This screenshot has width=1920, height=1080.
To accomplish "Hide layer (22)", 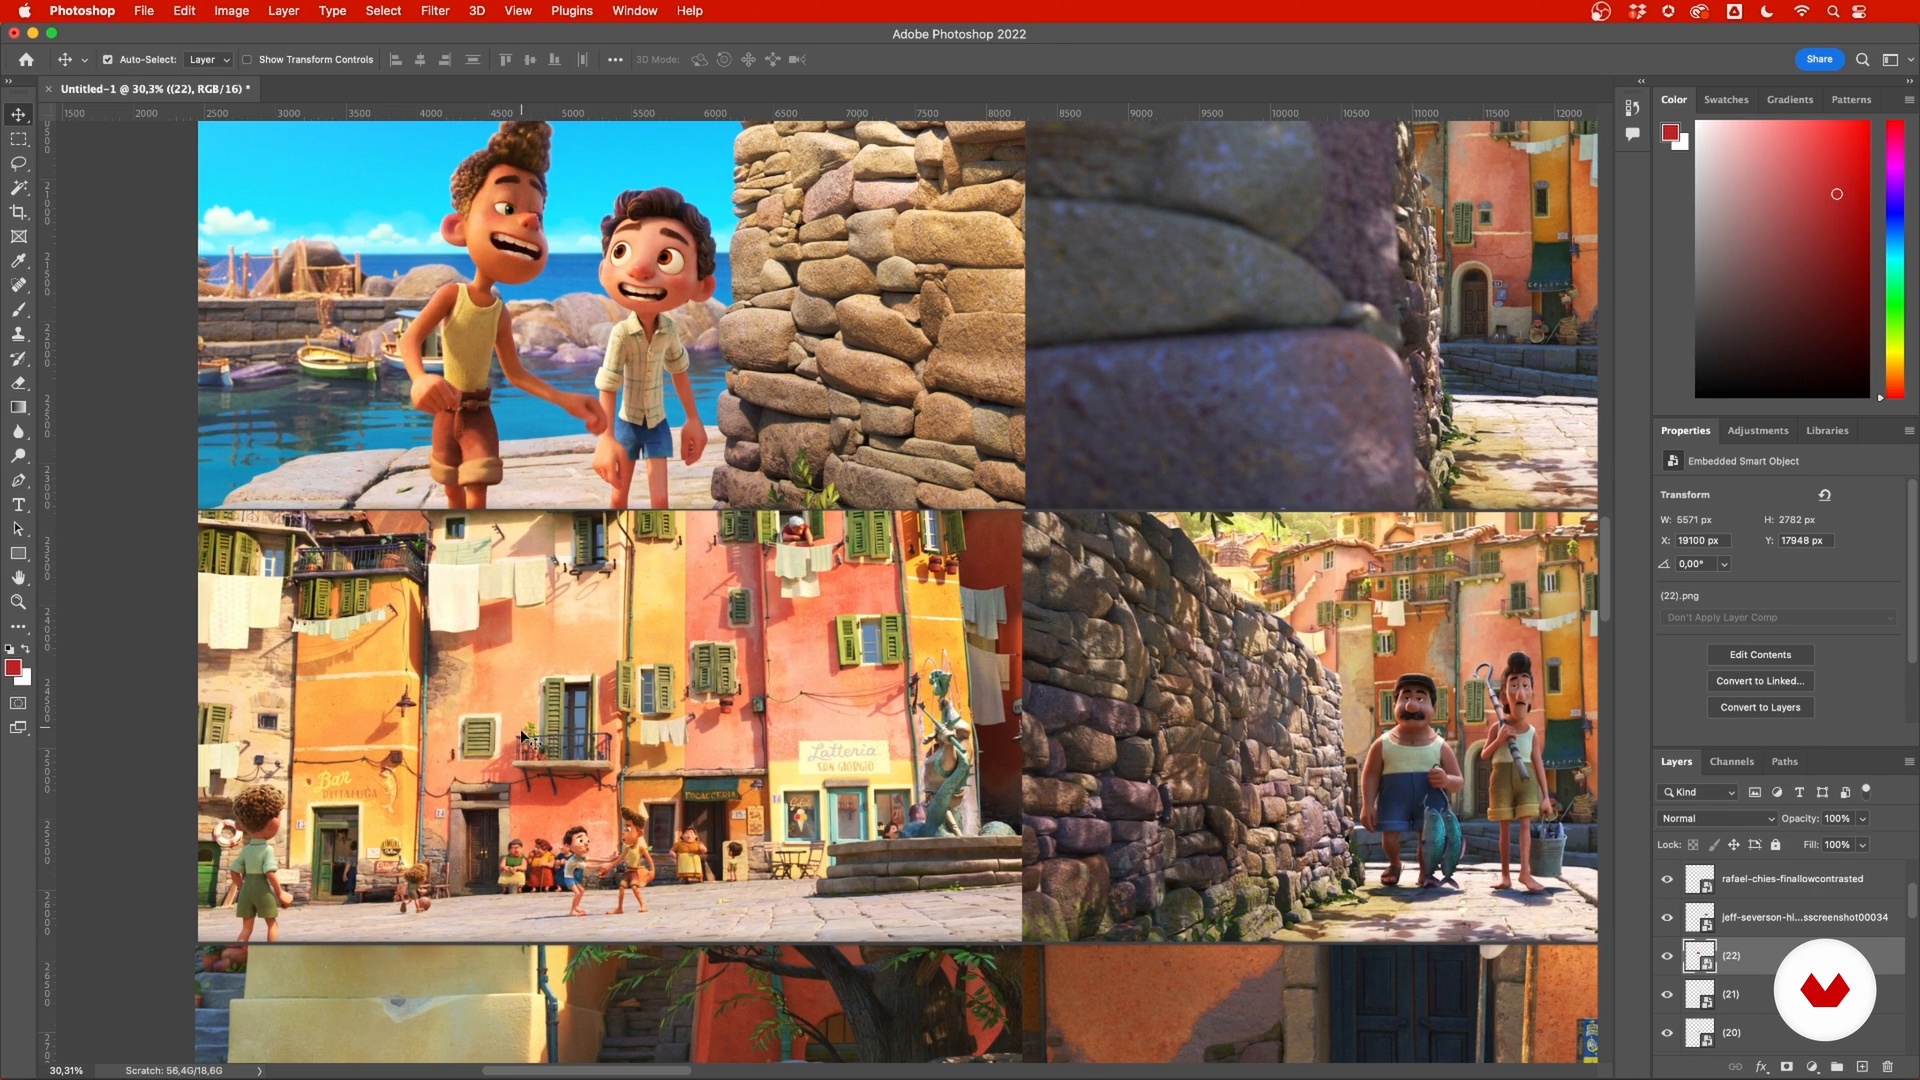I will pyautogui.click(x=1667, y=956).
